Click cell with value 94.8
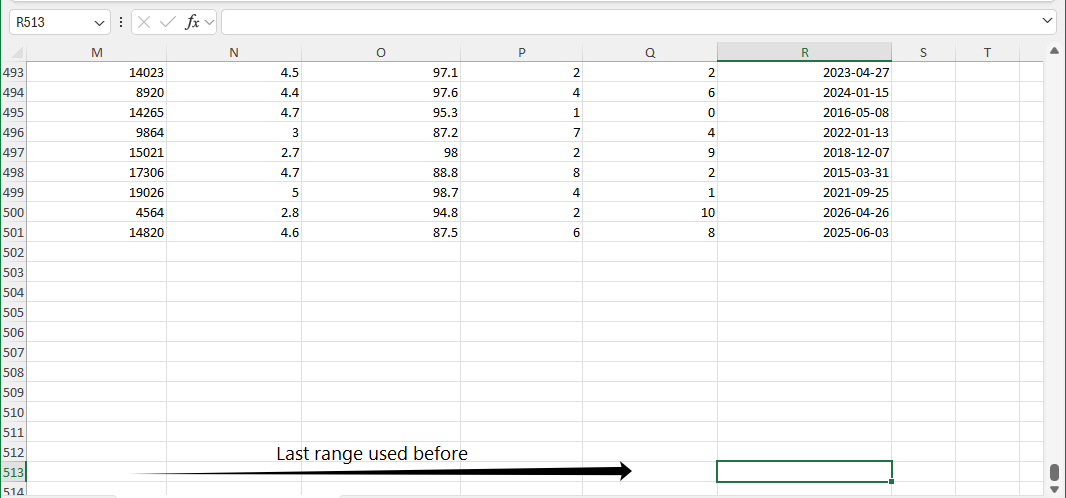Viewport: 1066px width, 498px height. (x=381, y=213)
